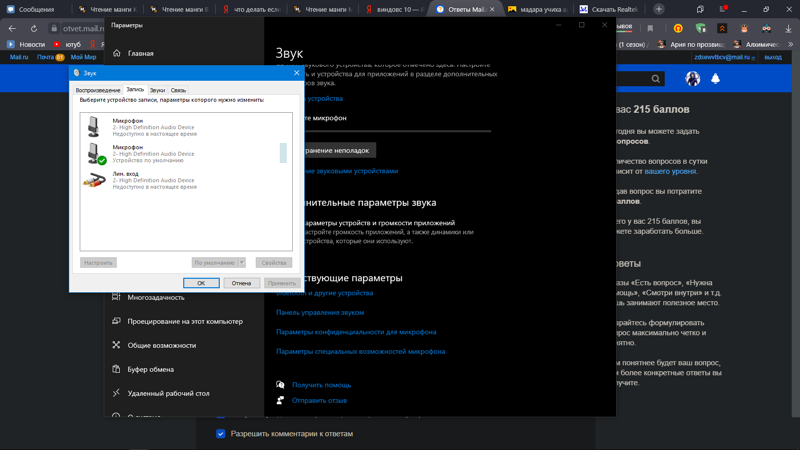Expand the По умолчанию dropdown arrow
Image resolution: width=800 pixels, height=450 pixels.
tap(242, 262)
